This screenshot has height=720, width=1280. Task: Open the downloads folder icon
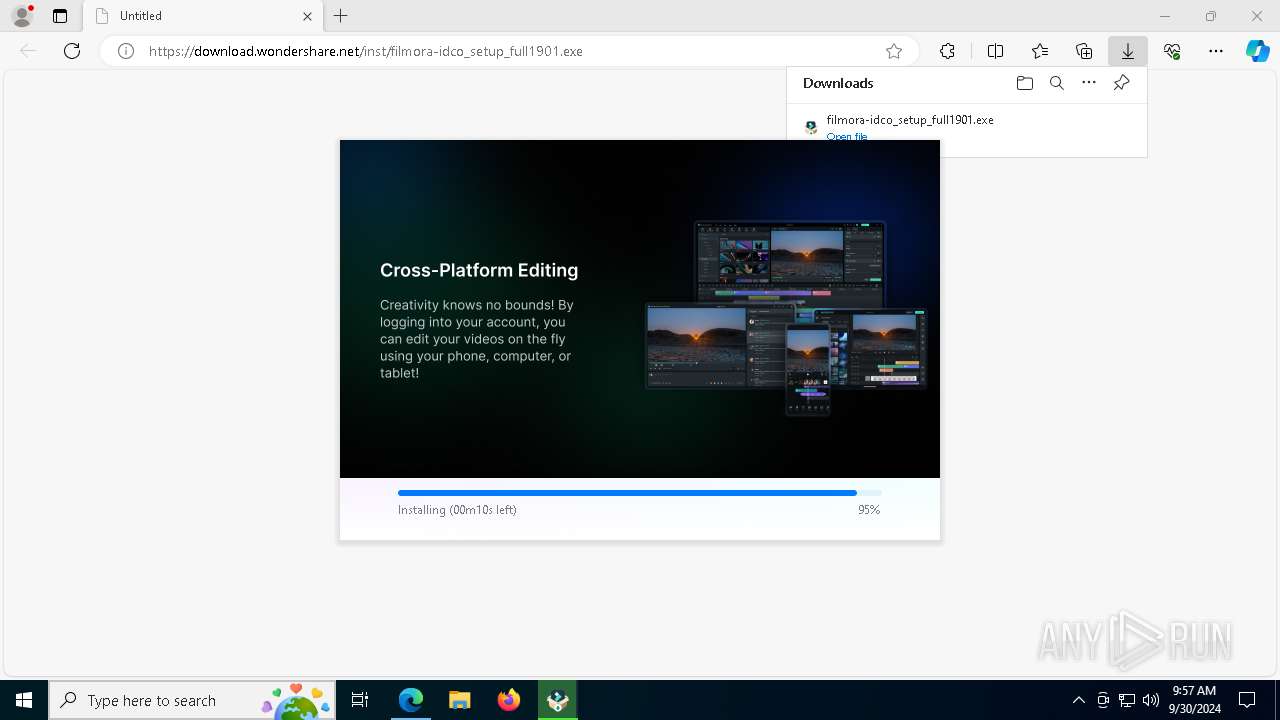(1024, 83)
